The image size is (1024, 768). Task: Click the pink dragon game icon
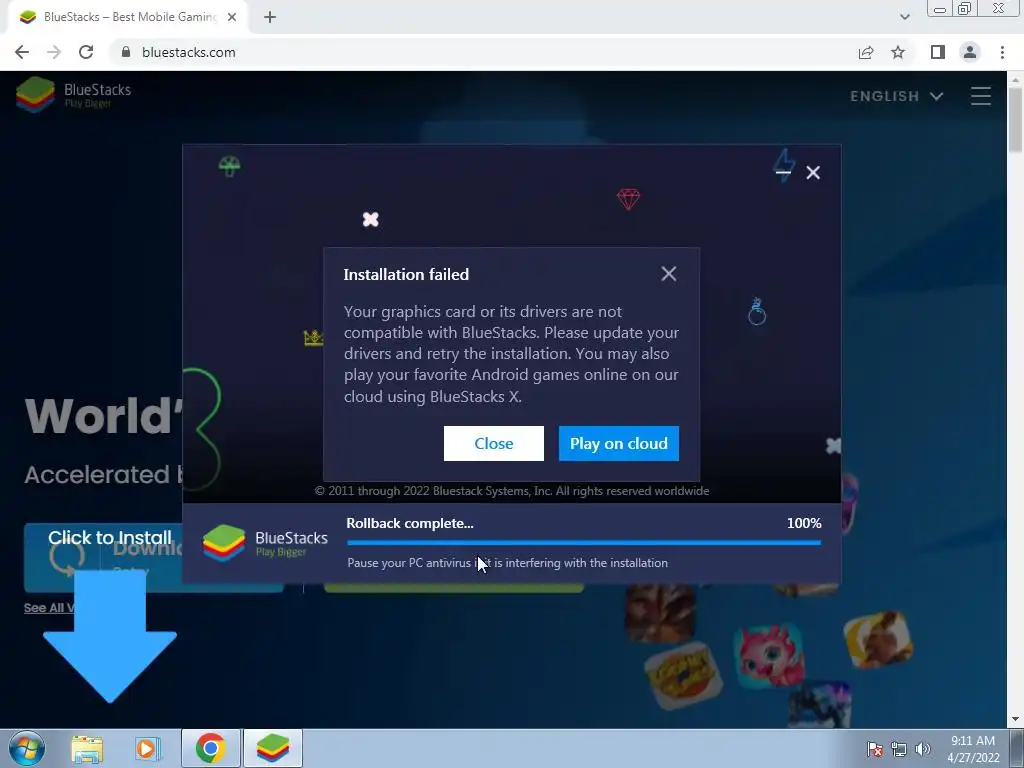point(769,654)
